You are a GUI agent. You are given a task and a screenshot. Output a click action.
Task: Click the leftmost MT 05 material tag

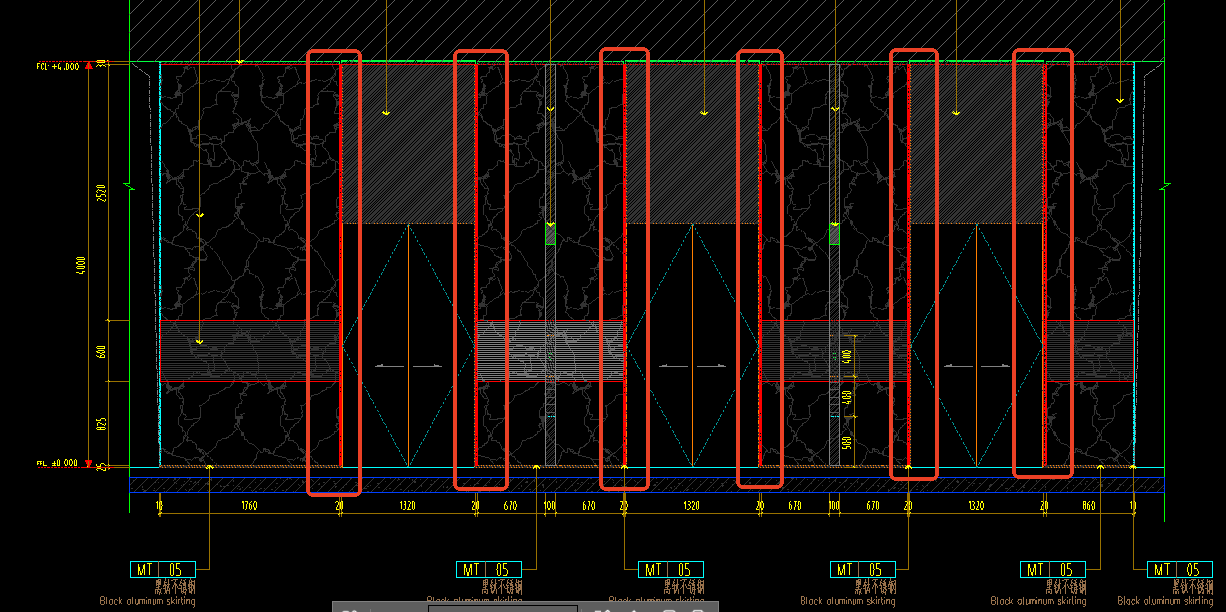tap(163, 570)
